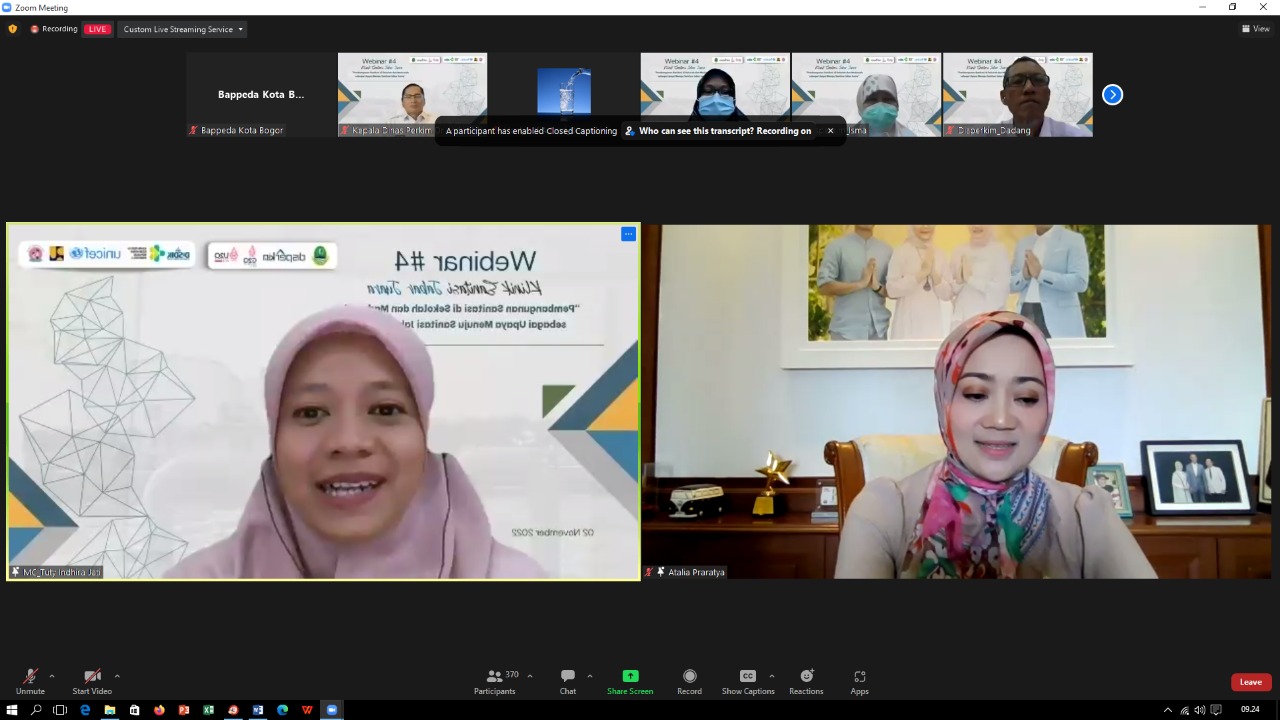The image size is (1280, 720).
Task: Select MC_Tuty Indhira's video tile
Action: [323, 401]
